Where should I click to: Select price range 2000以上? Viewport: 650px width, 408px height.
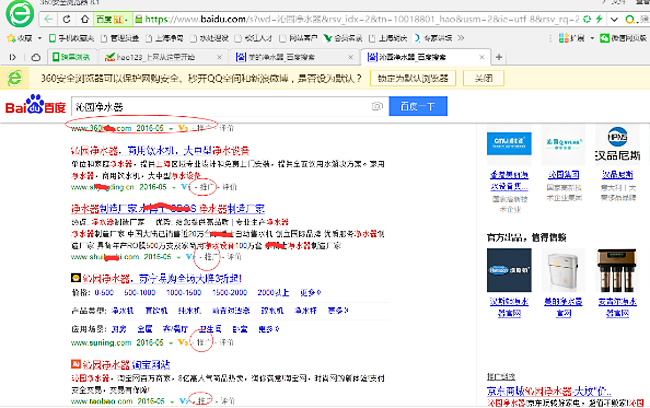273,293
